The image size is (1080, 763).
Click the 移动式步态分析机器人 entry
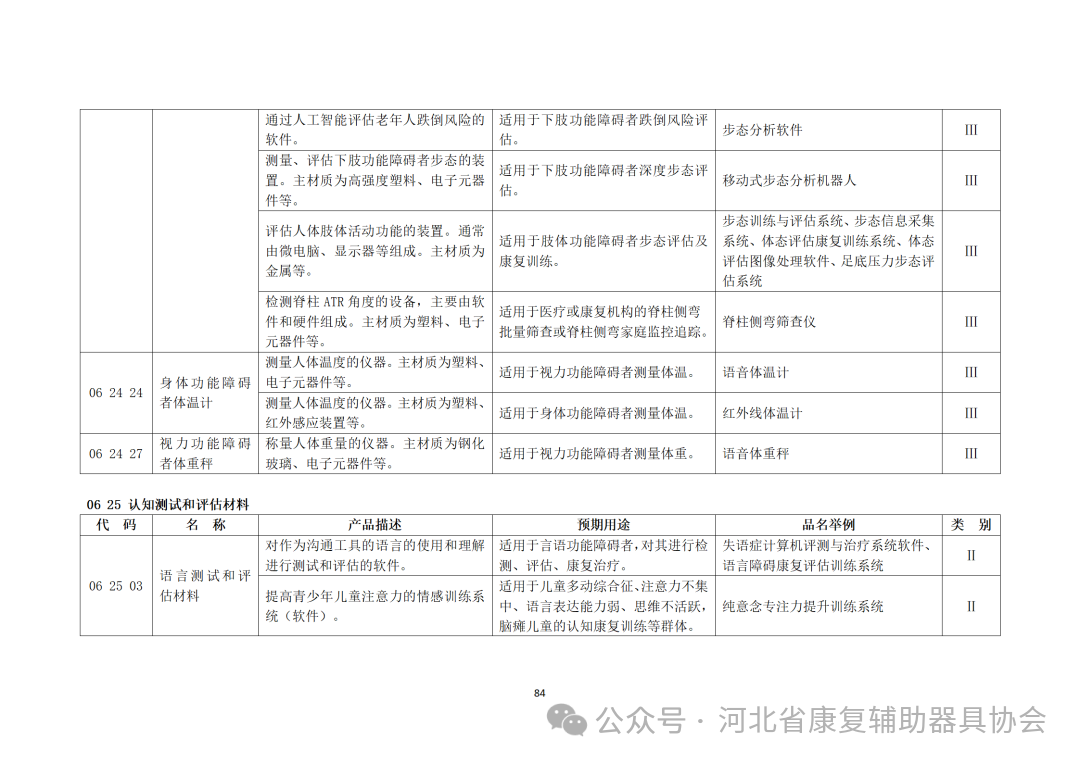tap(790, 182)
